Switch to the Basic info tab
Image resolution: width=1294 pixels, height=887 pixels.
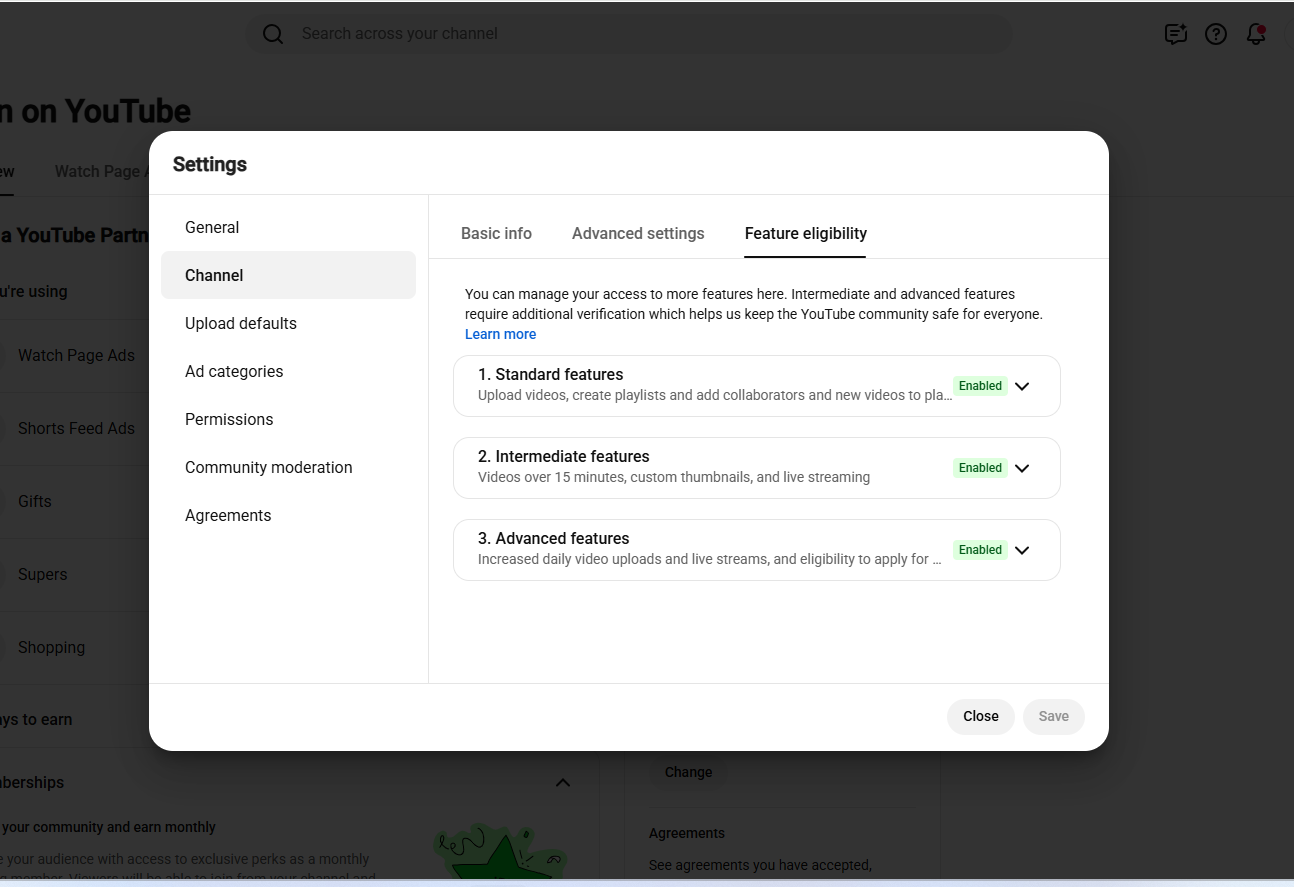coord(496,233)
